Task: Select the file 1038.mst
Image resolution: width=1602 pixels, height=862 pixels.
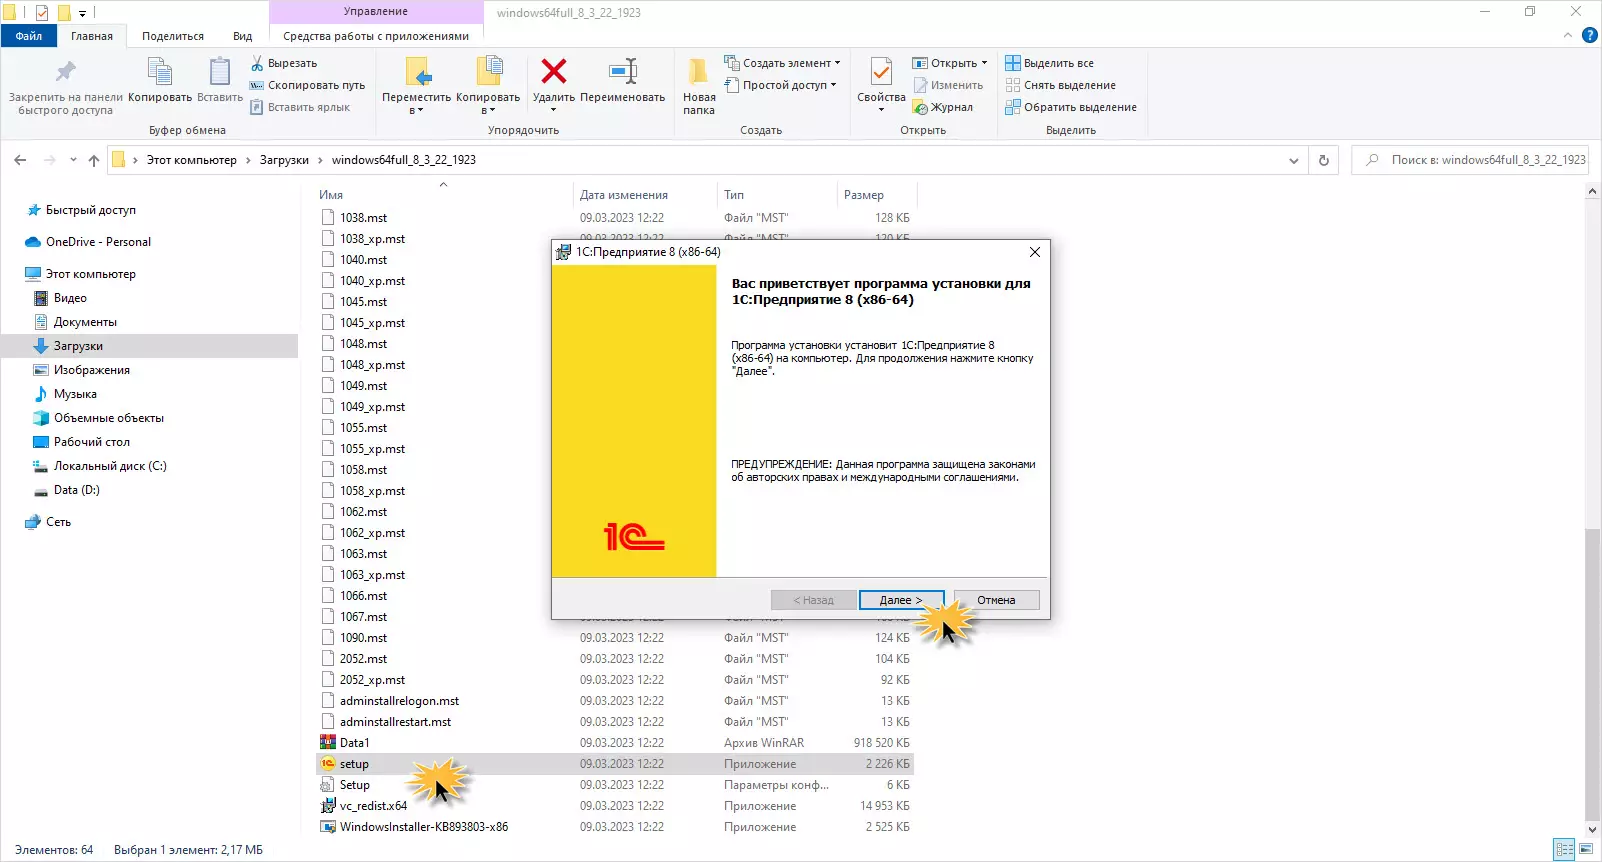Action: click(614, 218)
